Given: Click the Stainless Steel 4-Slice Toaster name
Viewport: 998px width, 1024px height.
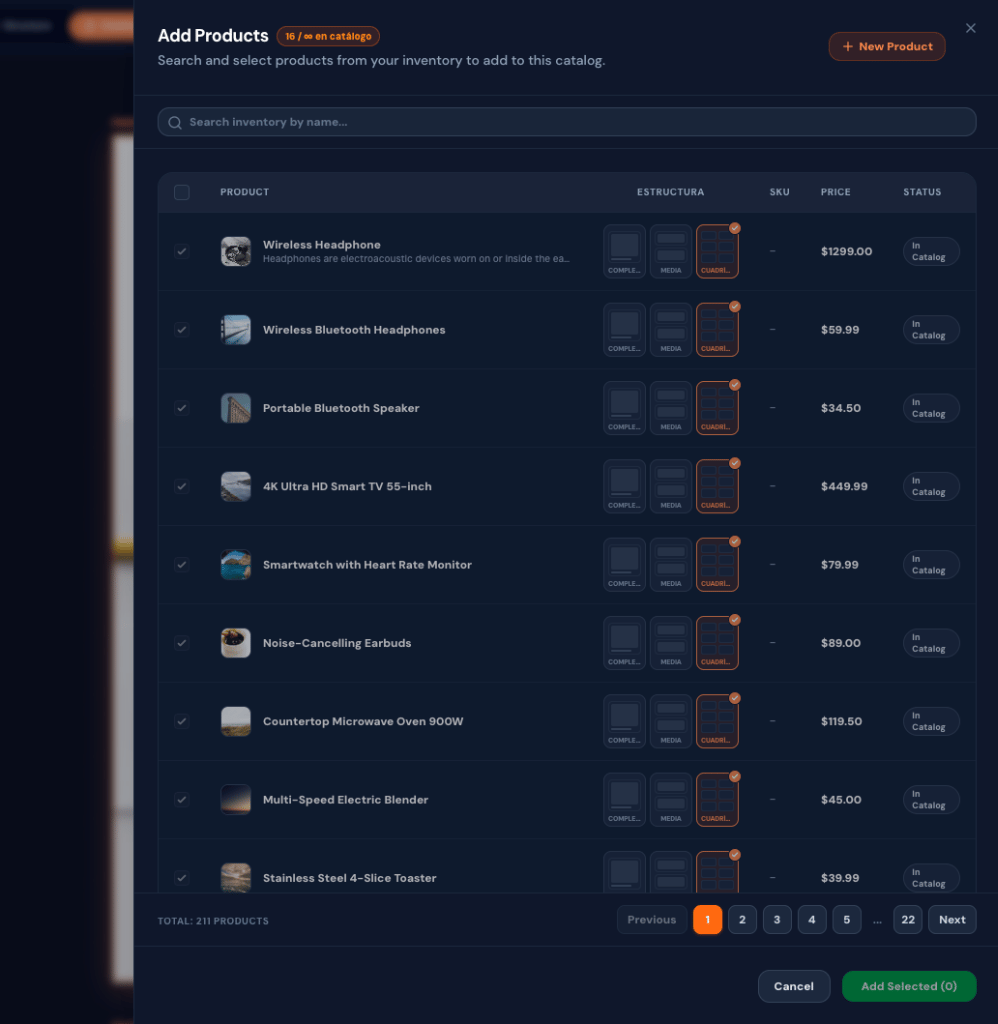Looking at the screenshot, I should click(349, 878).
